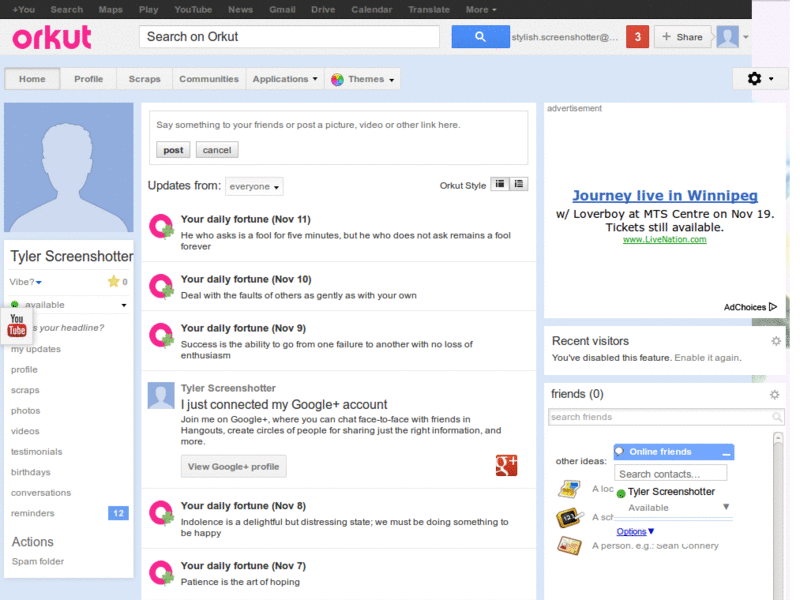Open the Communities tab
Screen dimensions: 800x600
click(209, 79)
